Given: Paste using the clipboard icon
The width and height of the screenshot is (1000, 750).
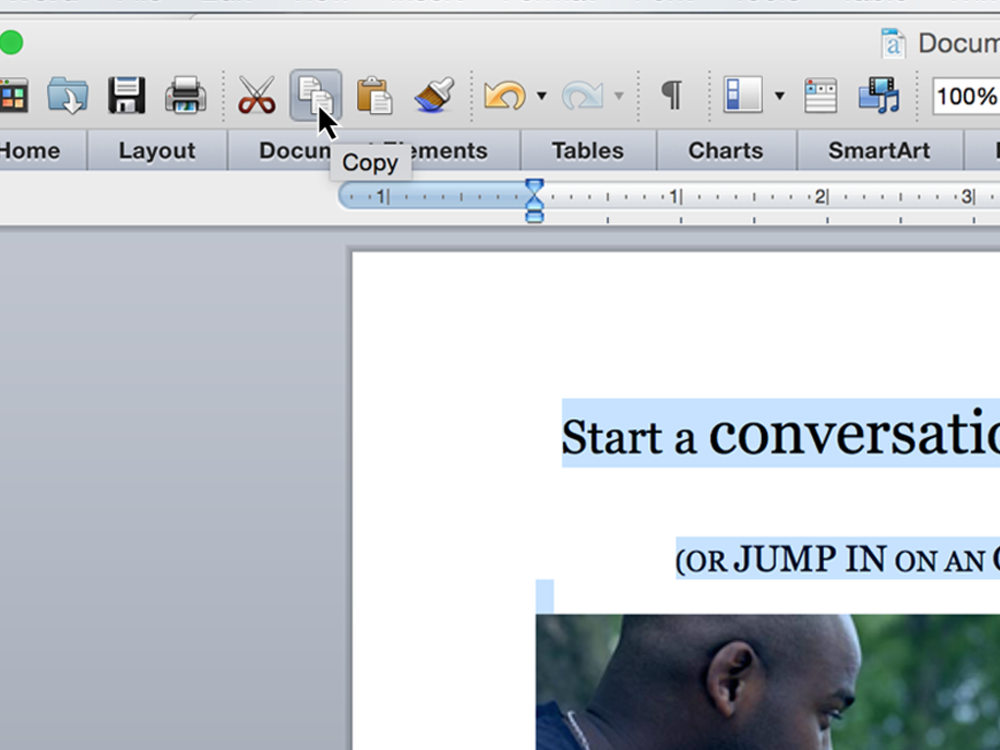Looking at the screenshot, I should click(374, 96).
